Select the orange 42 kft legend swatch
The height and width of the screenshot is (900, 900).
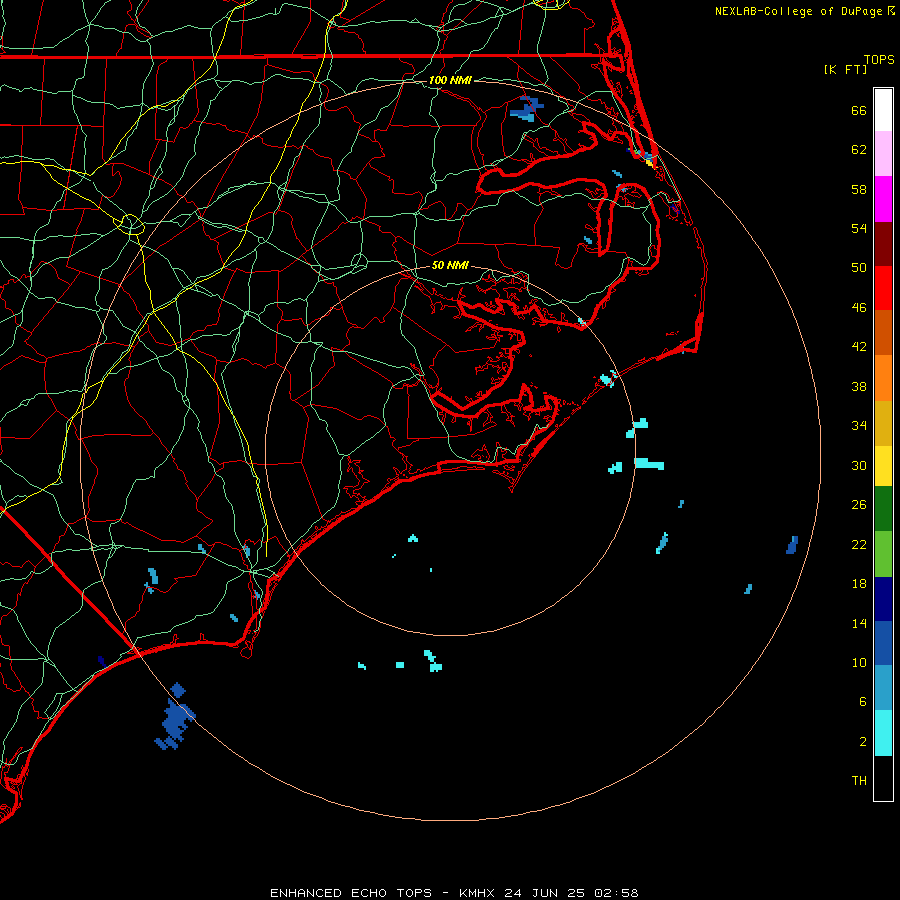883,378
